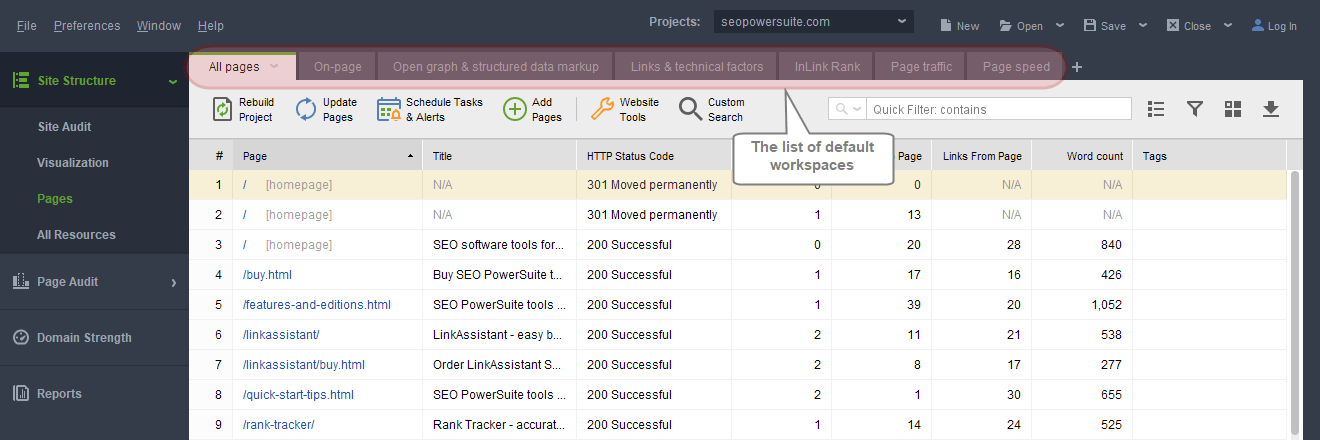Go to Pages in sidebar
The width and height of the screenshot is (1320, 440).
(x=55, y=199)
